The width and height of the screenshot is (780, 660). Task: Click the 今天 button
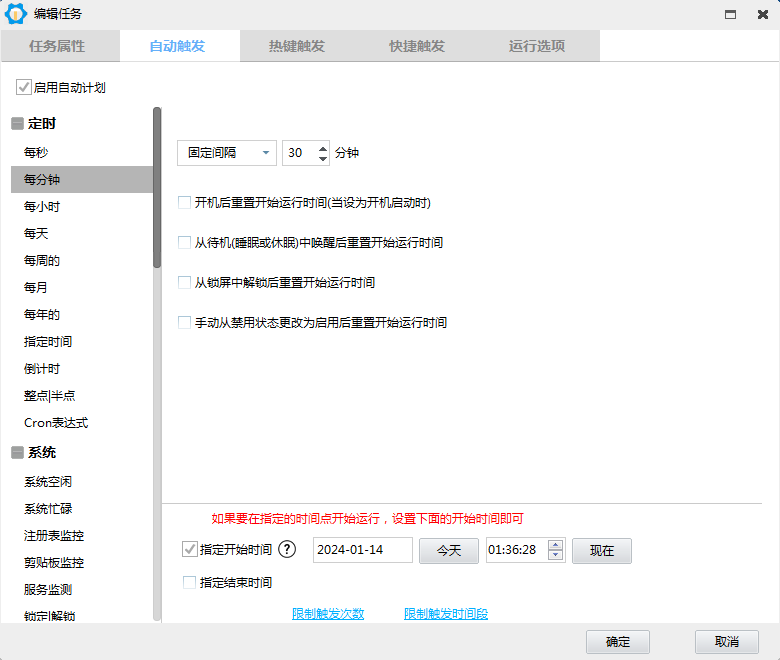click(x=448, y=550)
